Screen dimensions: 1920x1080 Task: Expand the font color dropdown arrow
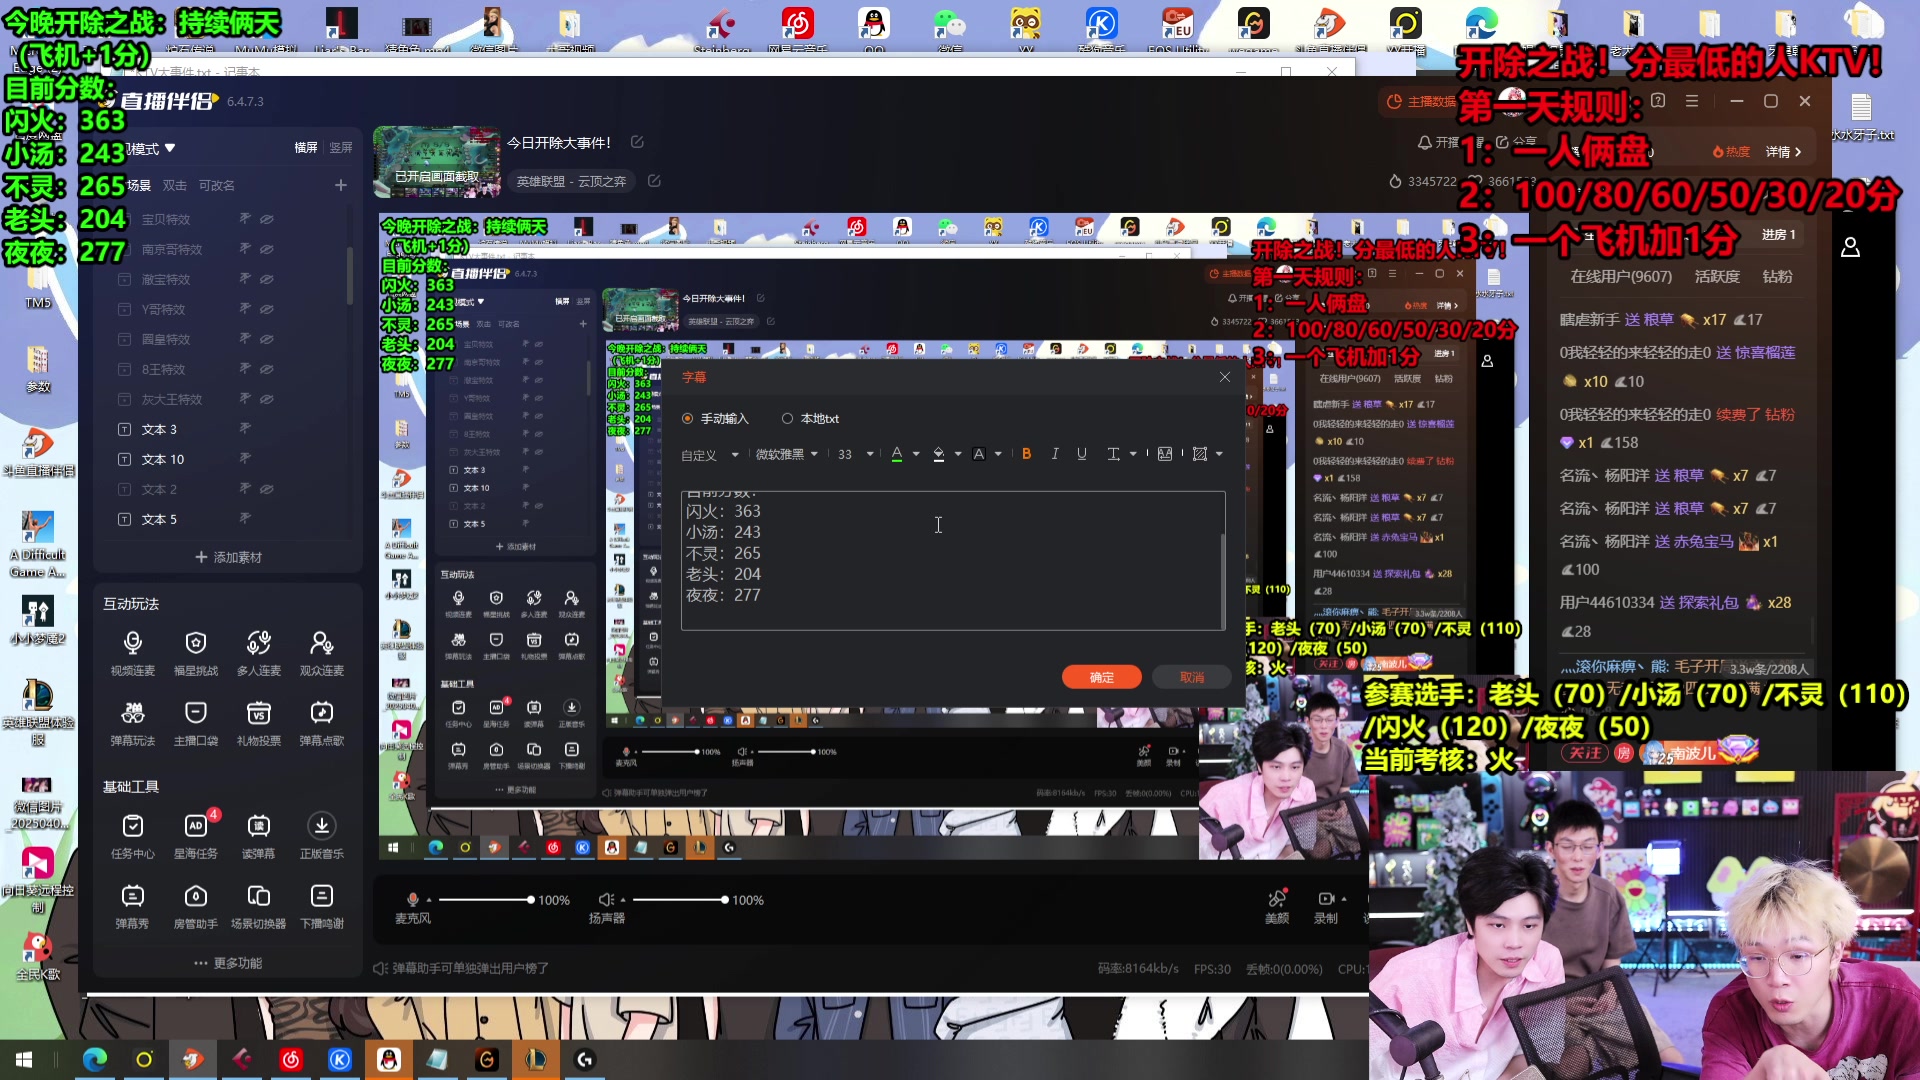pos(916,455)
